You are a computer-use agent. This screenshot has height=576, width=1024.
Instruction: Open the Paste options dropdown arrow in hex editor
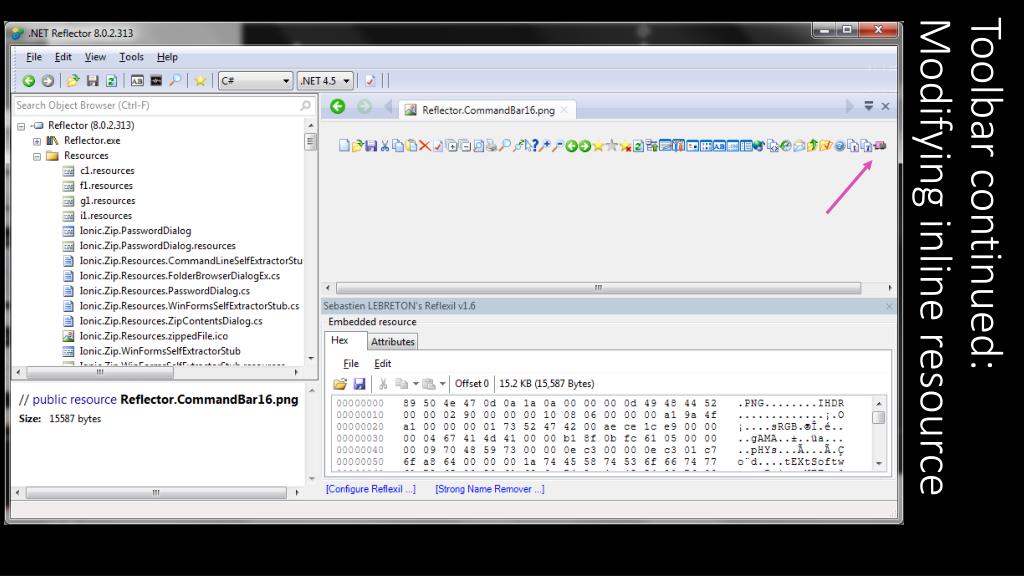(x=442, y=384)
